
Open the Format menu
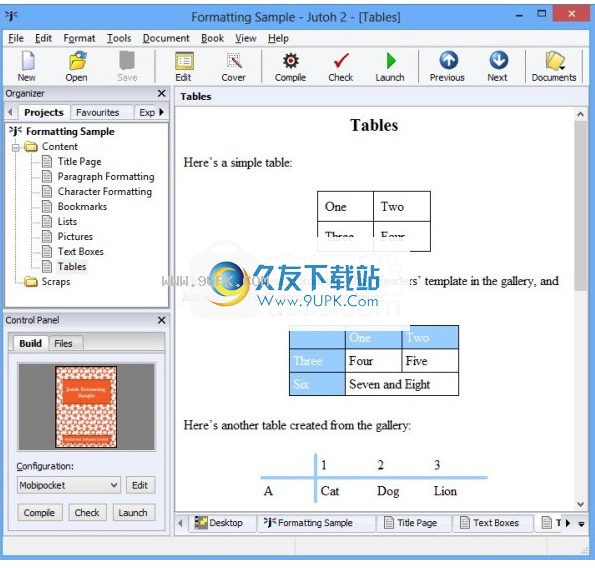point(79,38)
